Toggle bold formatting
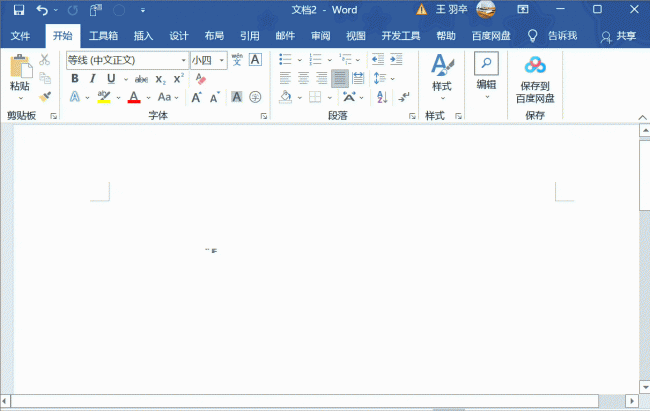The width and height of the screenshot is (650, 411). coord(75,78)
